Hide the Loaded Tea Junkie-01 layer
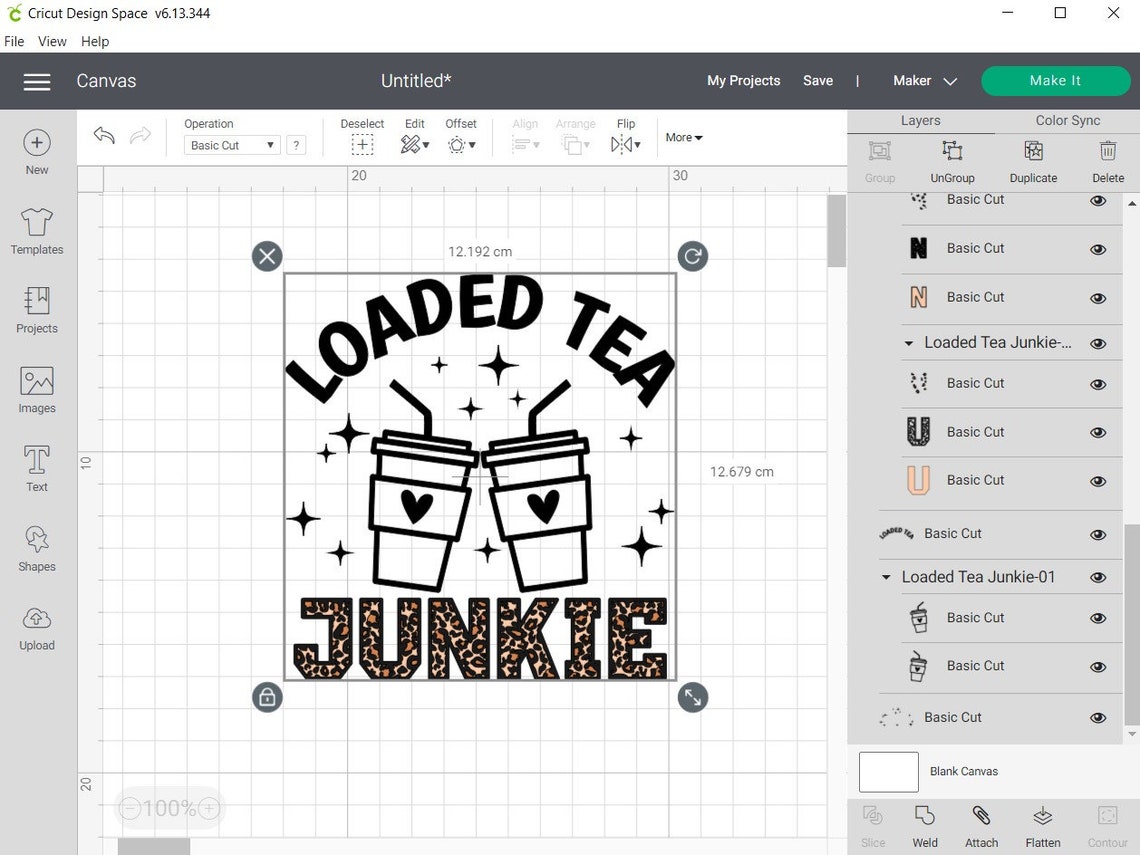1140x855 pixels. pyautogui.click(x=1097, y=577)
